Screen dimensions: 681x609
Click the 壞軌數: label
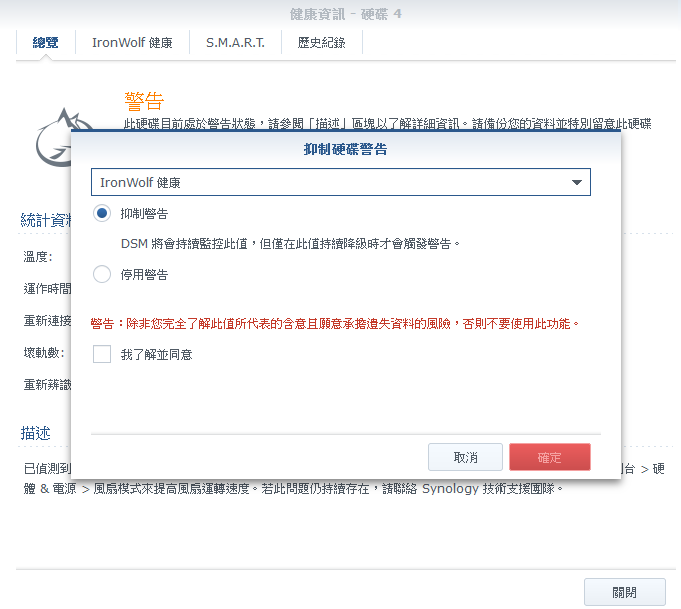pyautogui.click(x=44, y=352)
